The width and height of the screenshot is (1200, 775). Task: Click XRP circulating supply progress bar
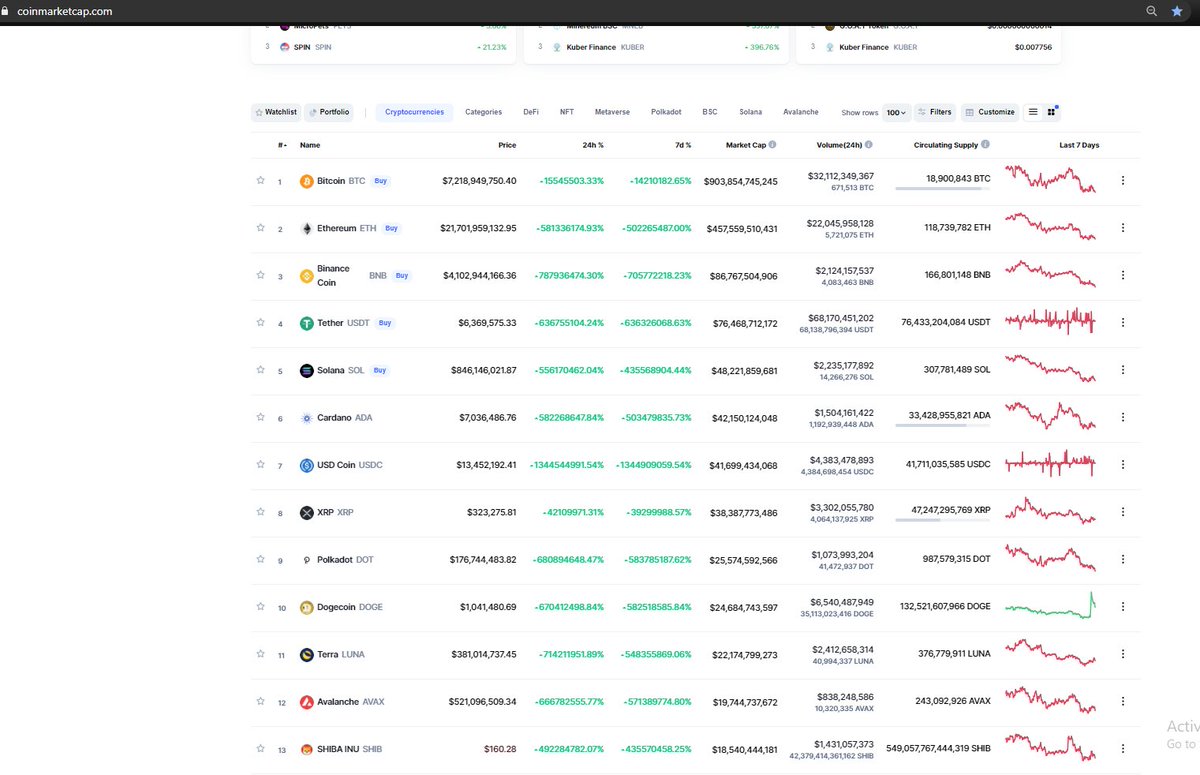coord(943,520)
